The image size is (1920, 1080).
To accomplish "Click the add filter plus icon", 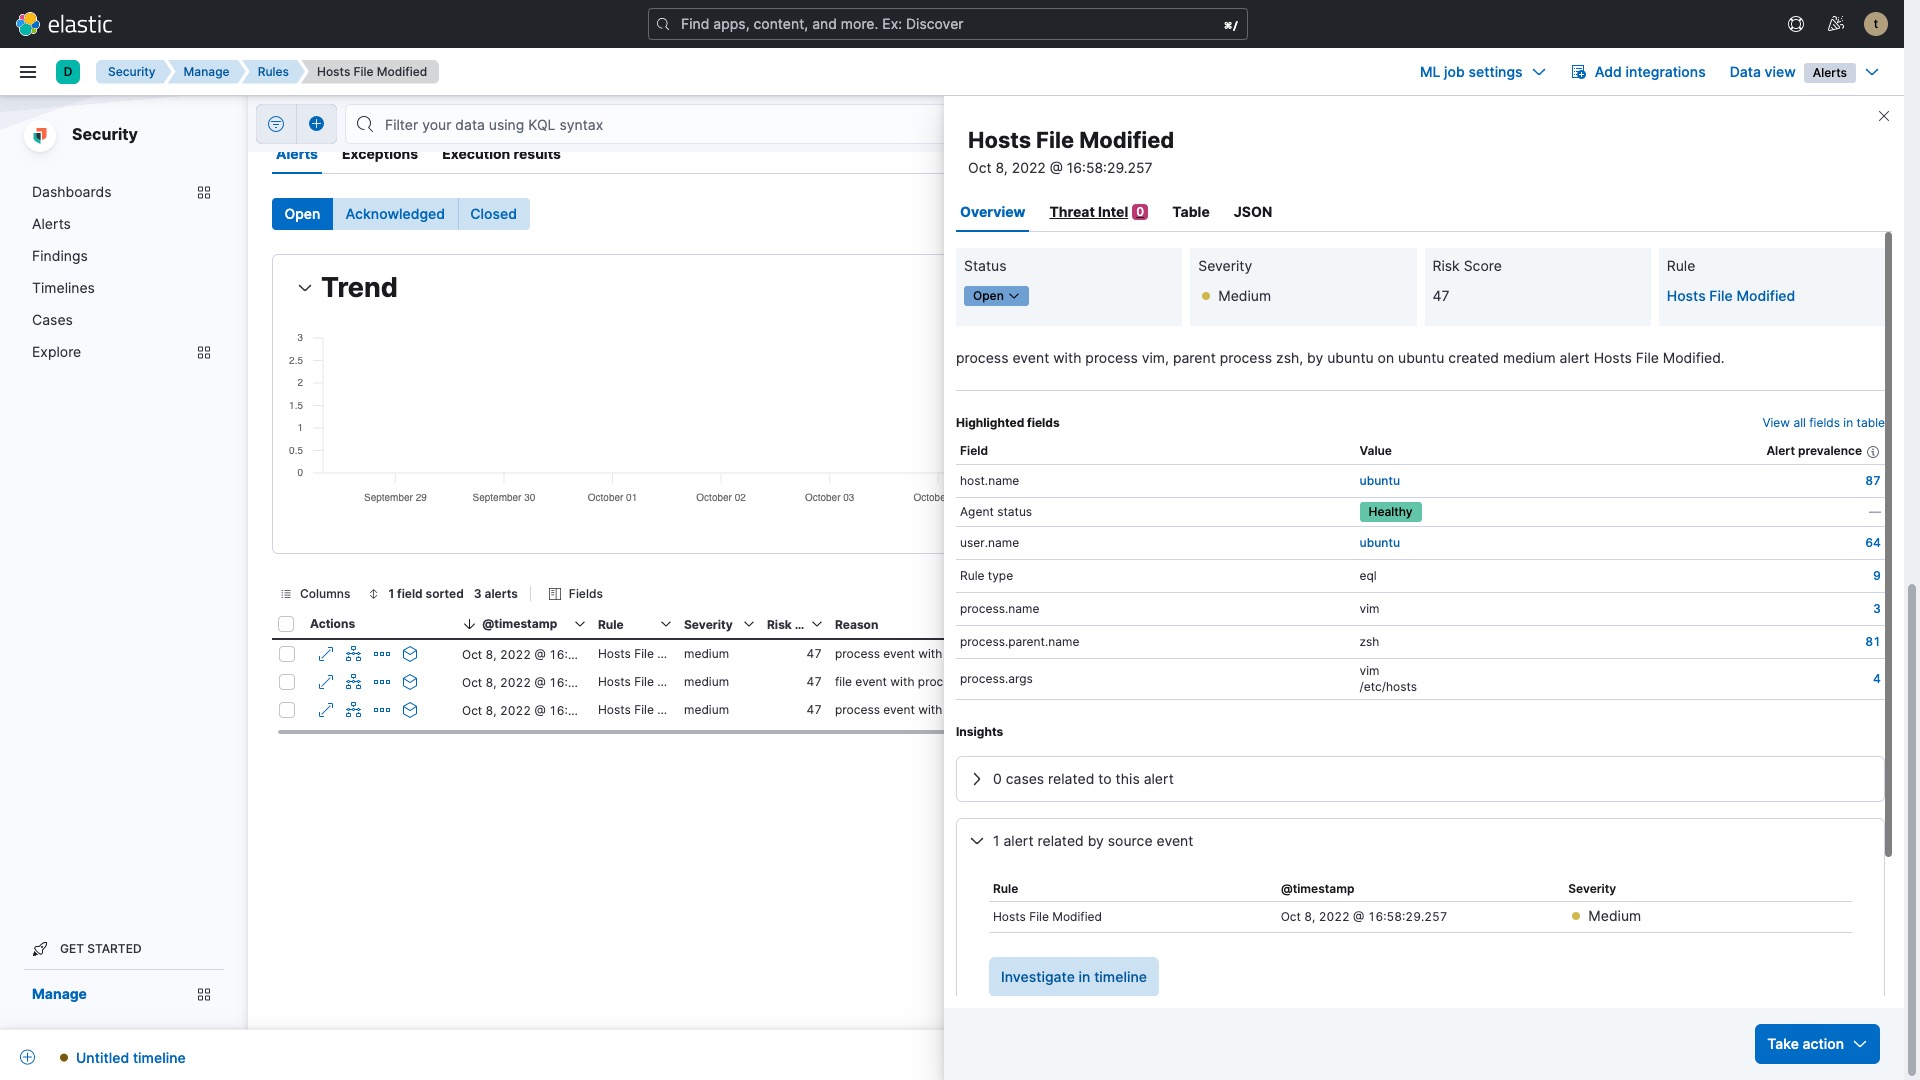I will click(x=316, y=124).
